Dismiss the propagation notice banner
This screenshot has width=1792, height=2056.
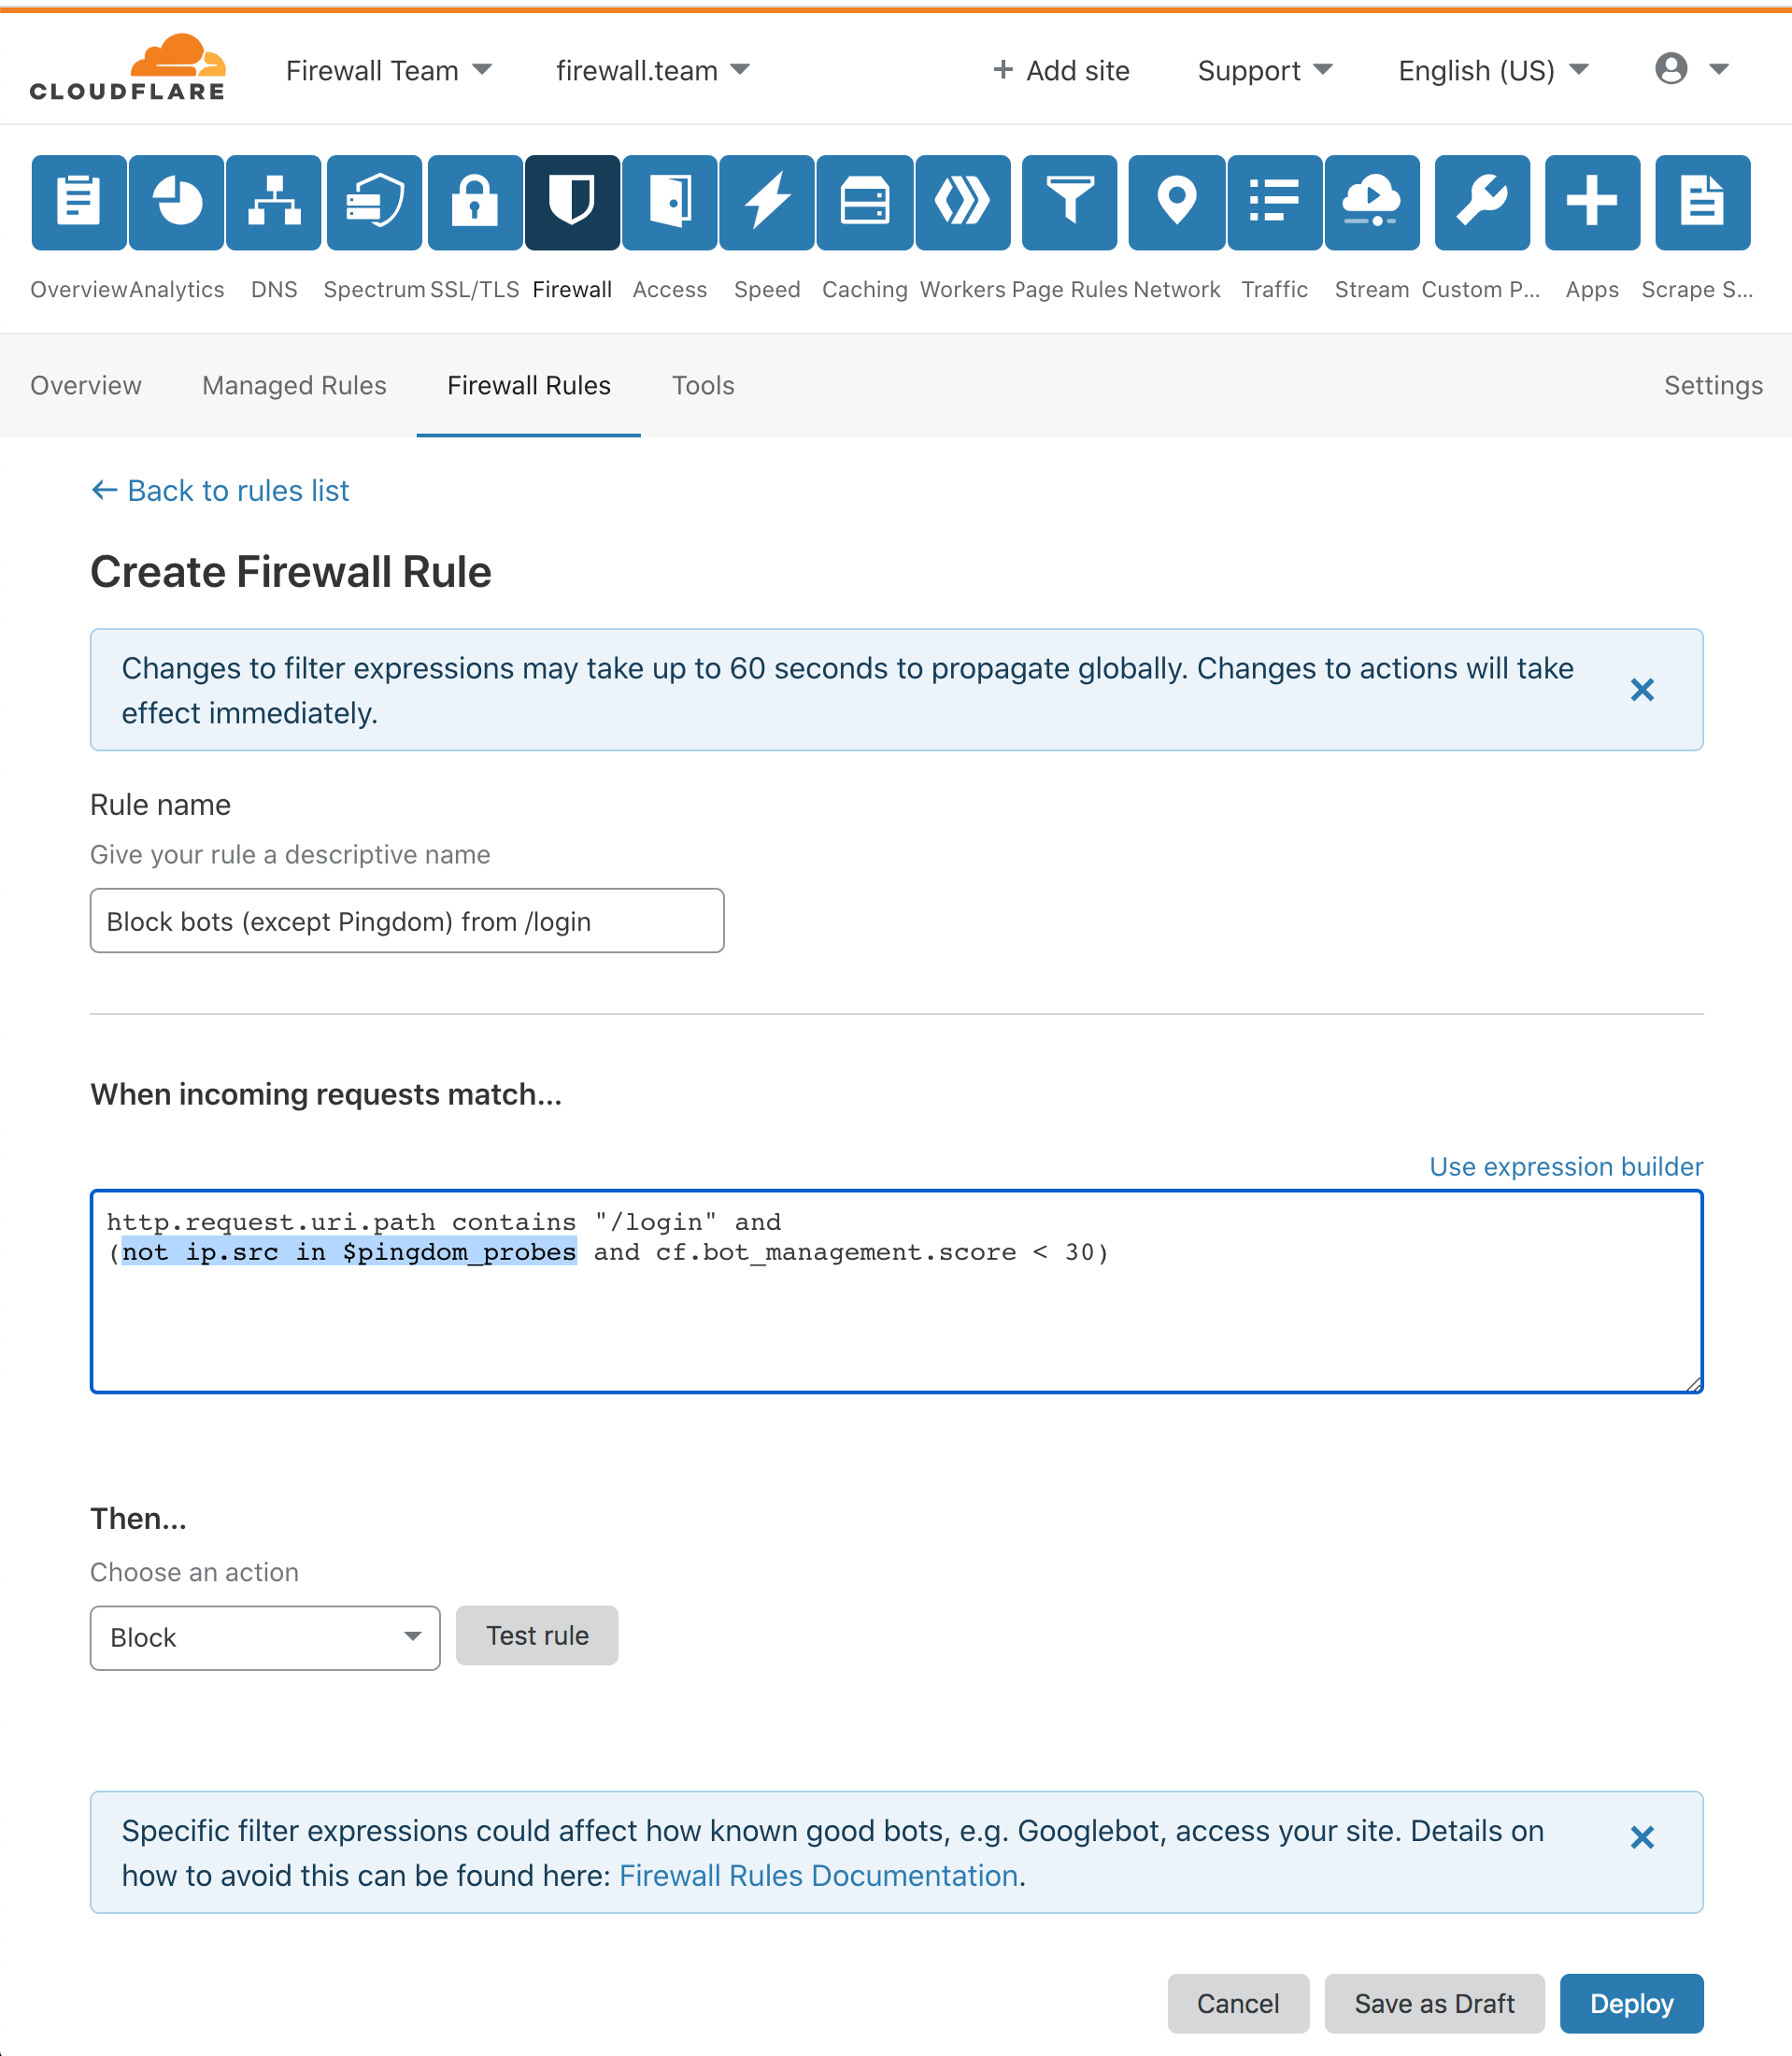click(x=1642, y=690)
